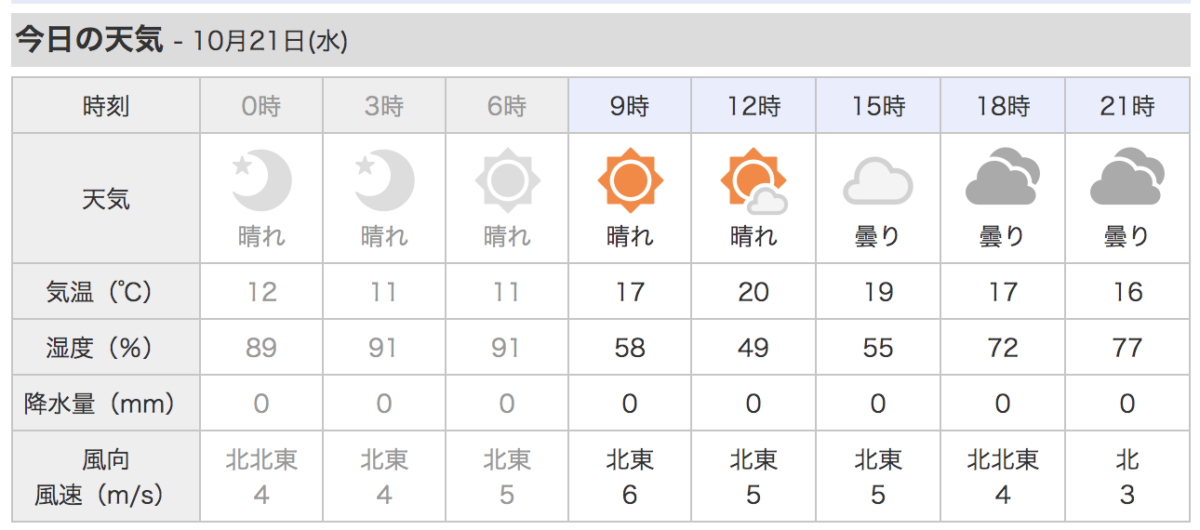
Task: Click the 今日の天気 heading
Action: pos(87,40)
